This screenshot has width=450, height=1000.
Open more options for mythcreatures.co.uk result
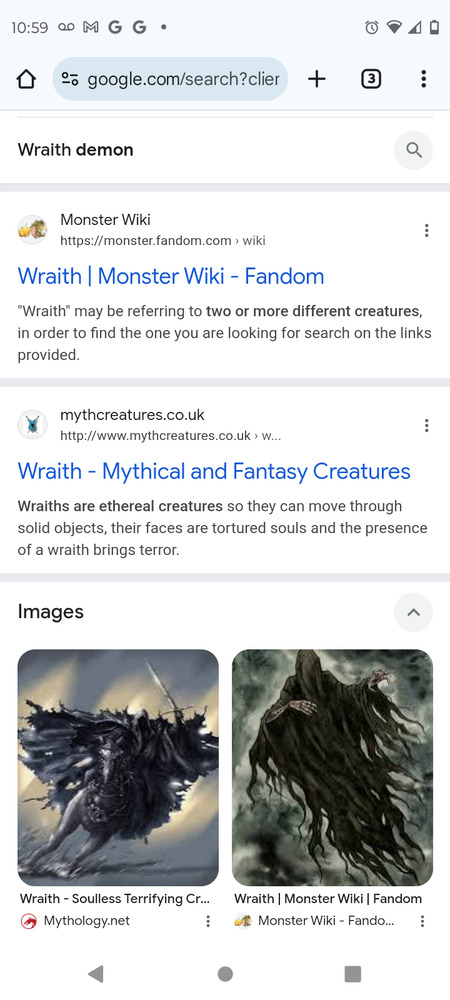point(426,425)
